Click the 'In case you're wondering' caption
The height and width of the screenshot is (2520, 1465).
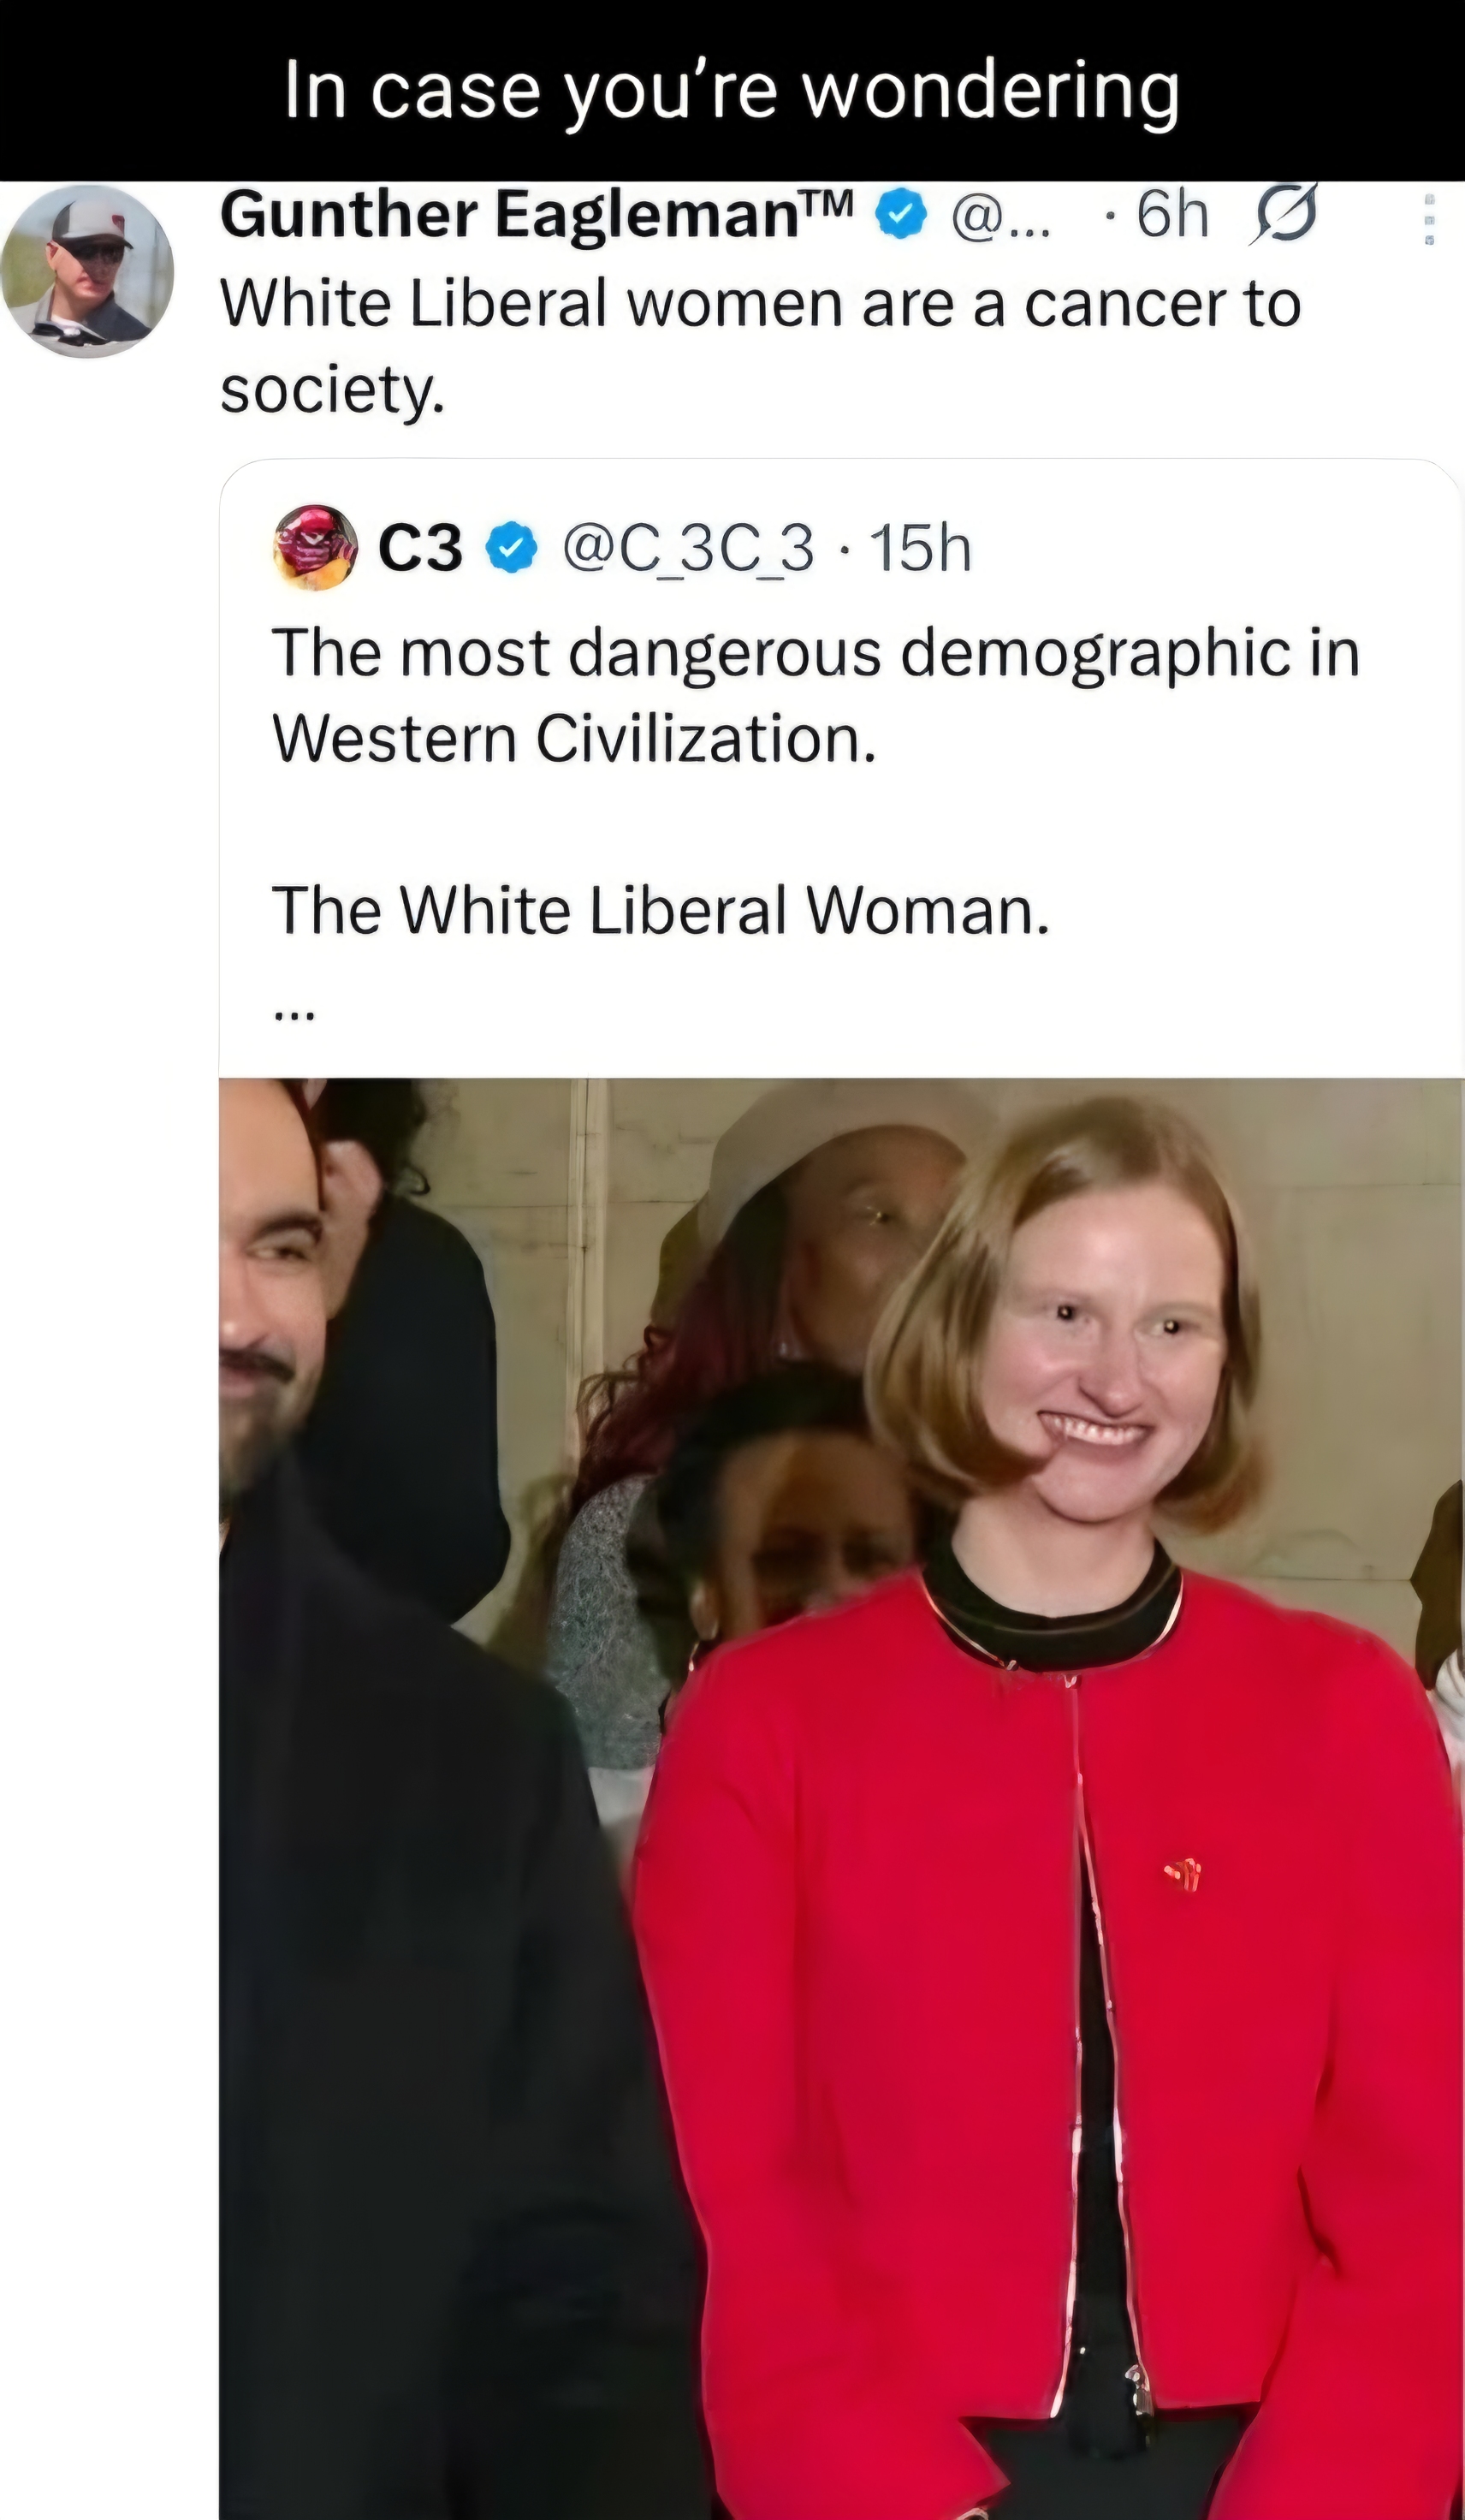click(732, 90)
